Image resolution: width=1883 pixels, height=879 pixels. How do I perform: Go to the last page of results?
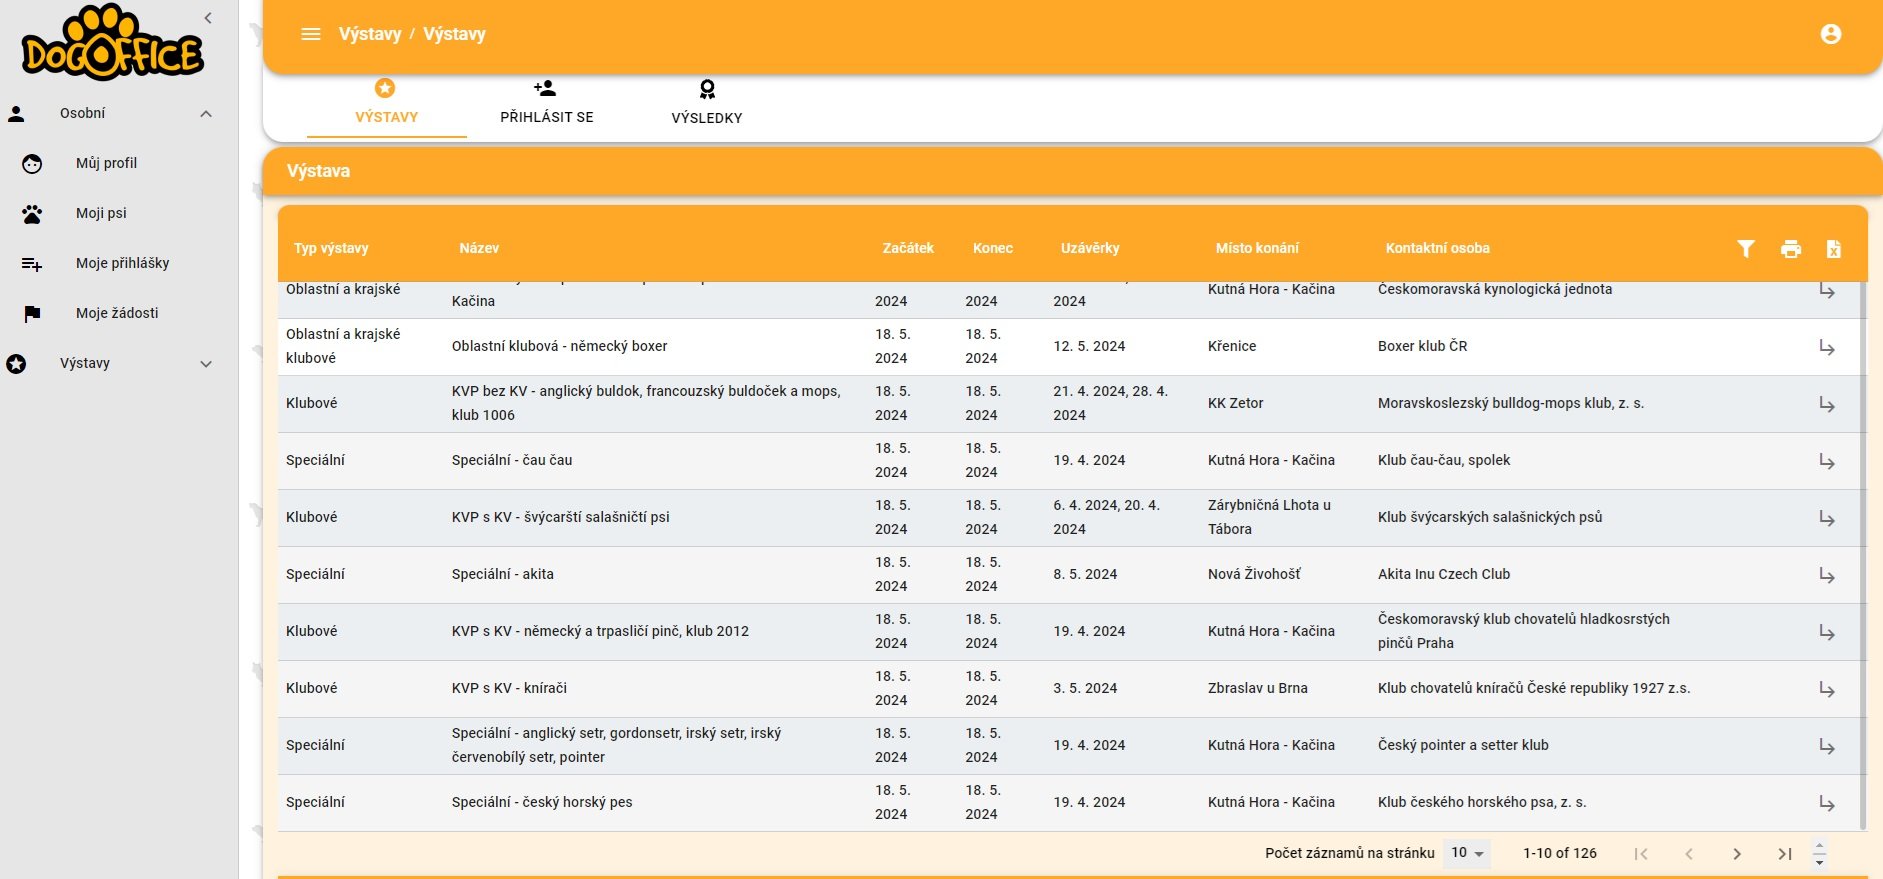(x=1784, y=853)
